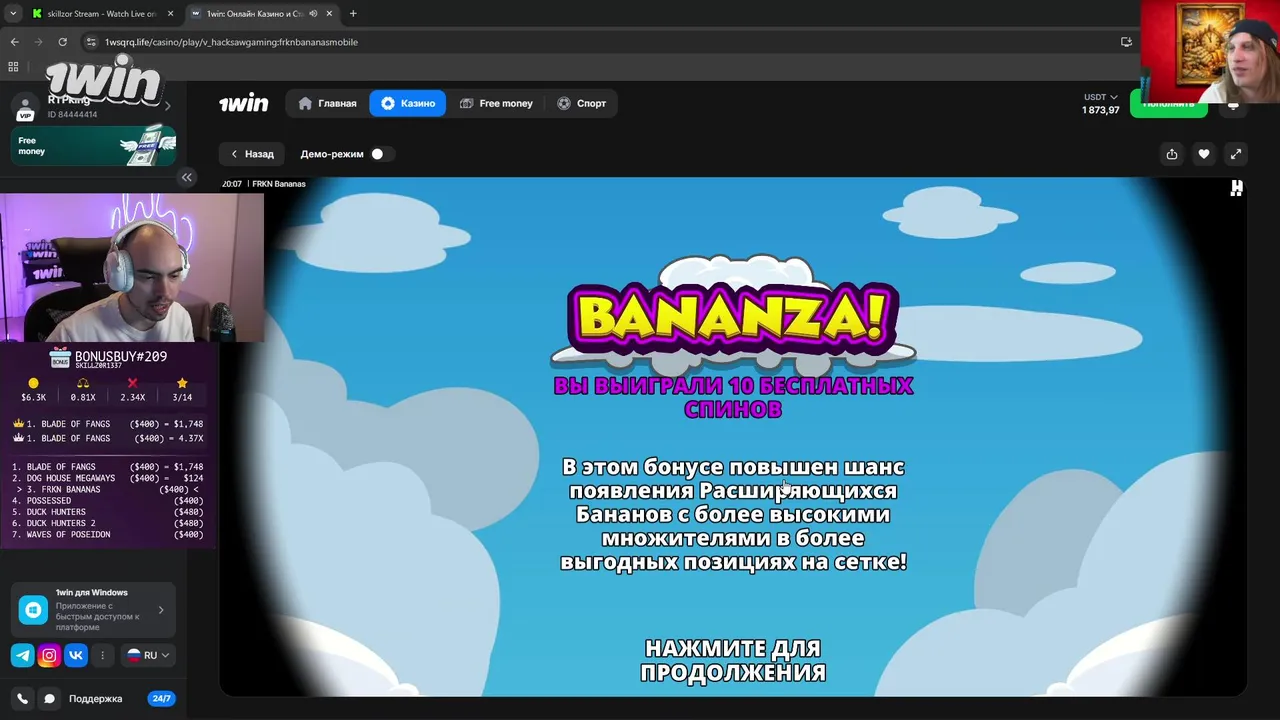Open the Free money menu item
Image resolution: width=1280 pixels, height=720 pixels.
(496, 103)
